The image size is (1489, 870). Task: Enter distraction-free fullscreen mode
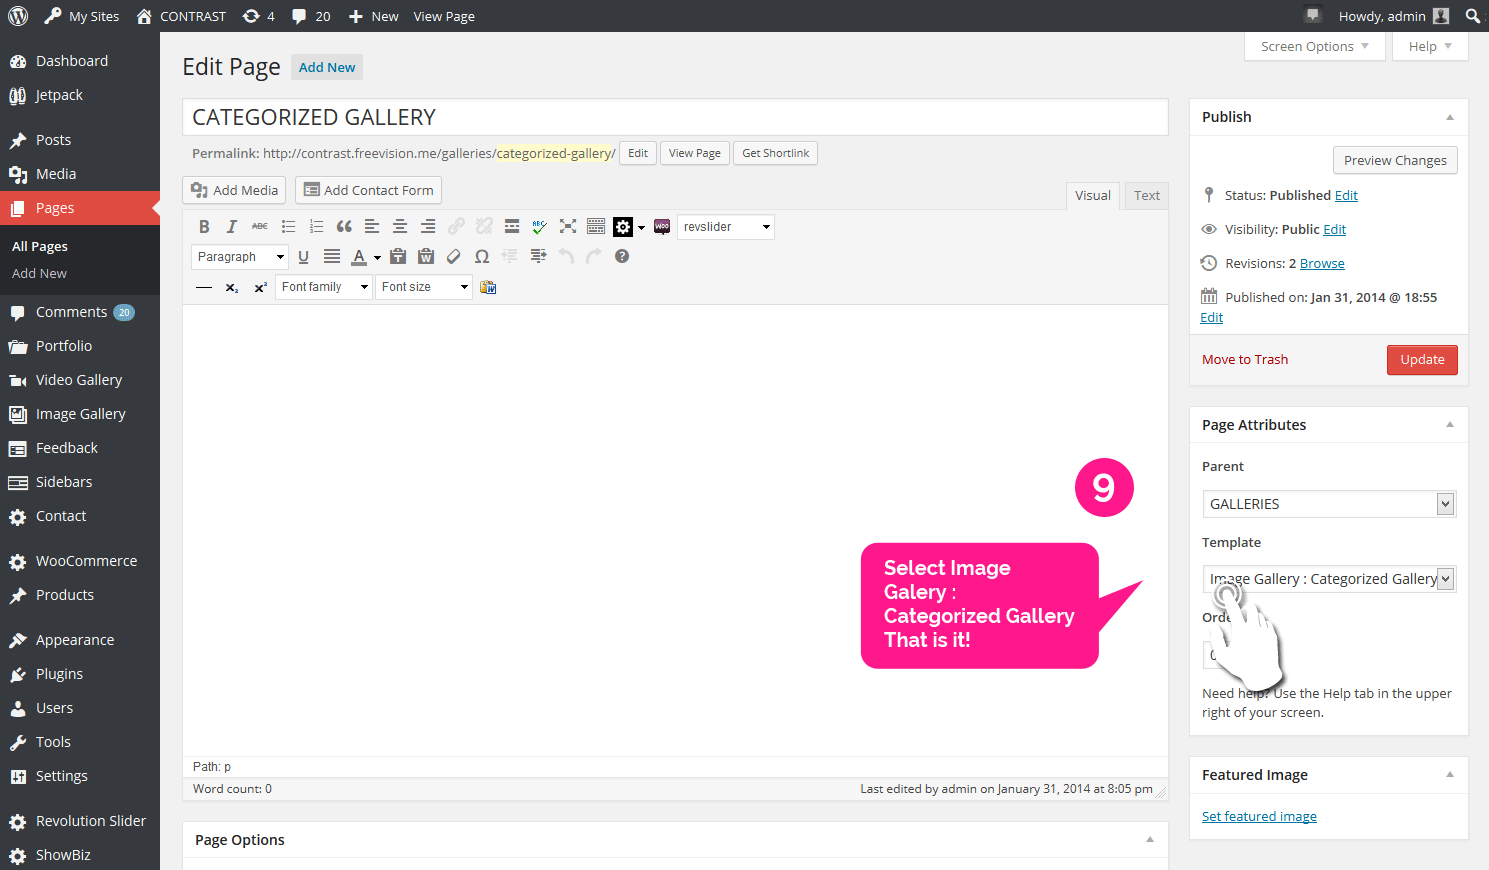pyautogui.click(x=568, y=227)
